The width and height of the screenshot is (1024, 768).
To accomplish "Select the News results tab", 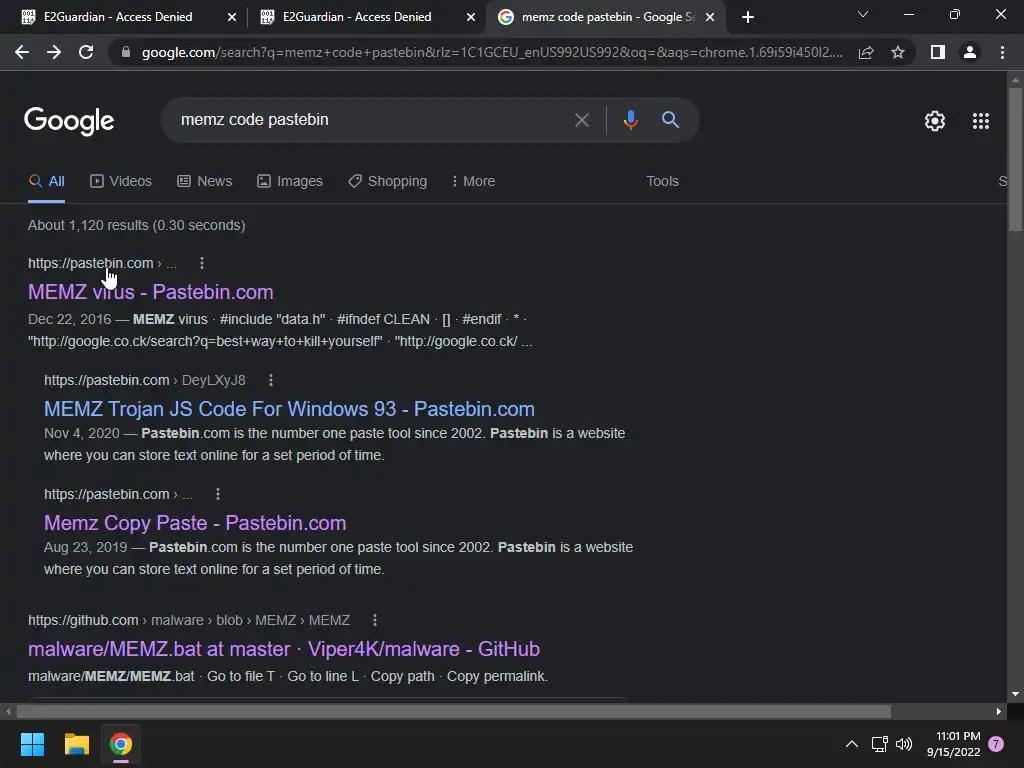I will pyautogui.click(x=205, y=182).
